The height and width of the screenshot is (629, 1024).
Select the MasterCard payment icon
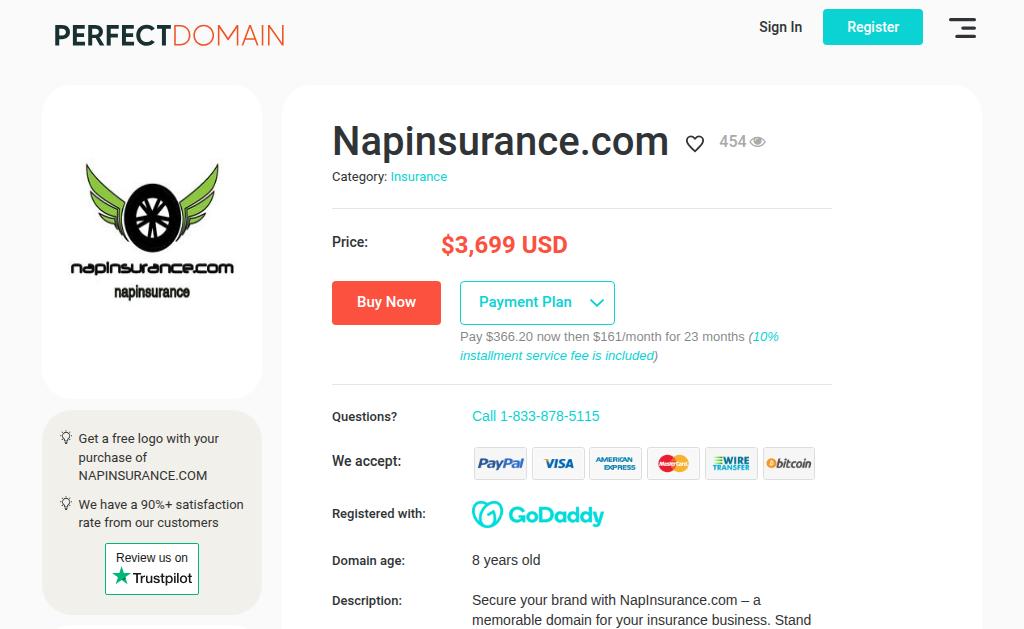(x=673, y=464)
